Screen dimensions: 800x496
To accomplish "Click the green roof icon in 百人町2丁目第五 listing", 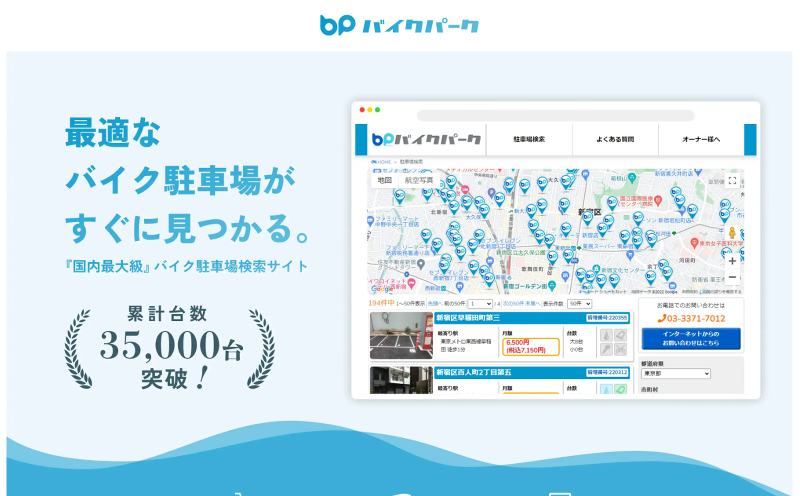I will click(620, 389).
